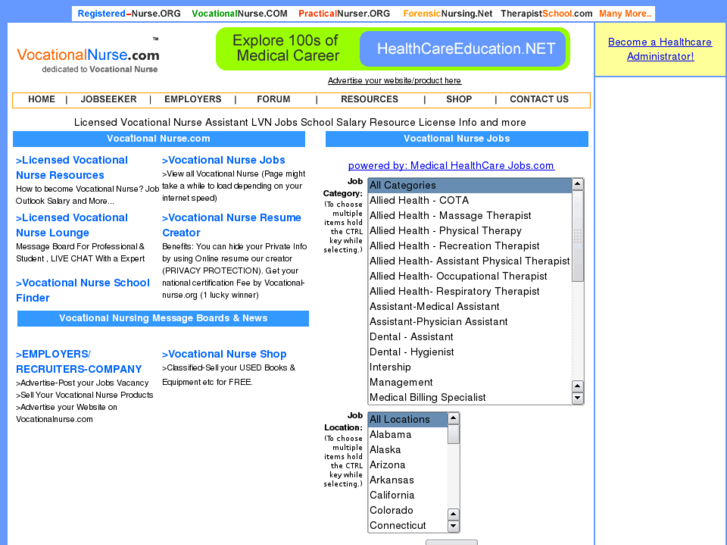Select Management category
Screen dimensions: 727x545
470,382
